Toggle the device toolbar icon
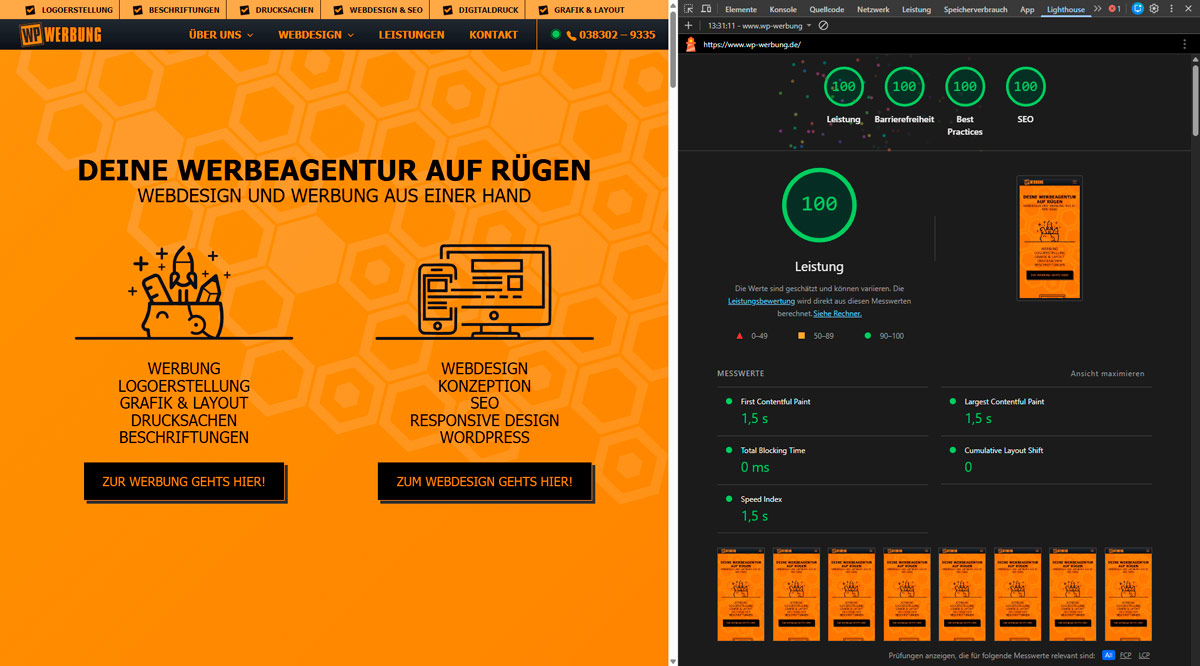 (707, 9)
